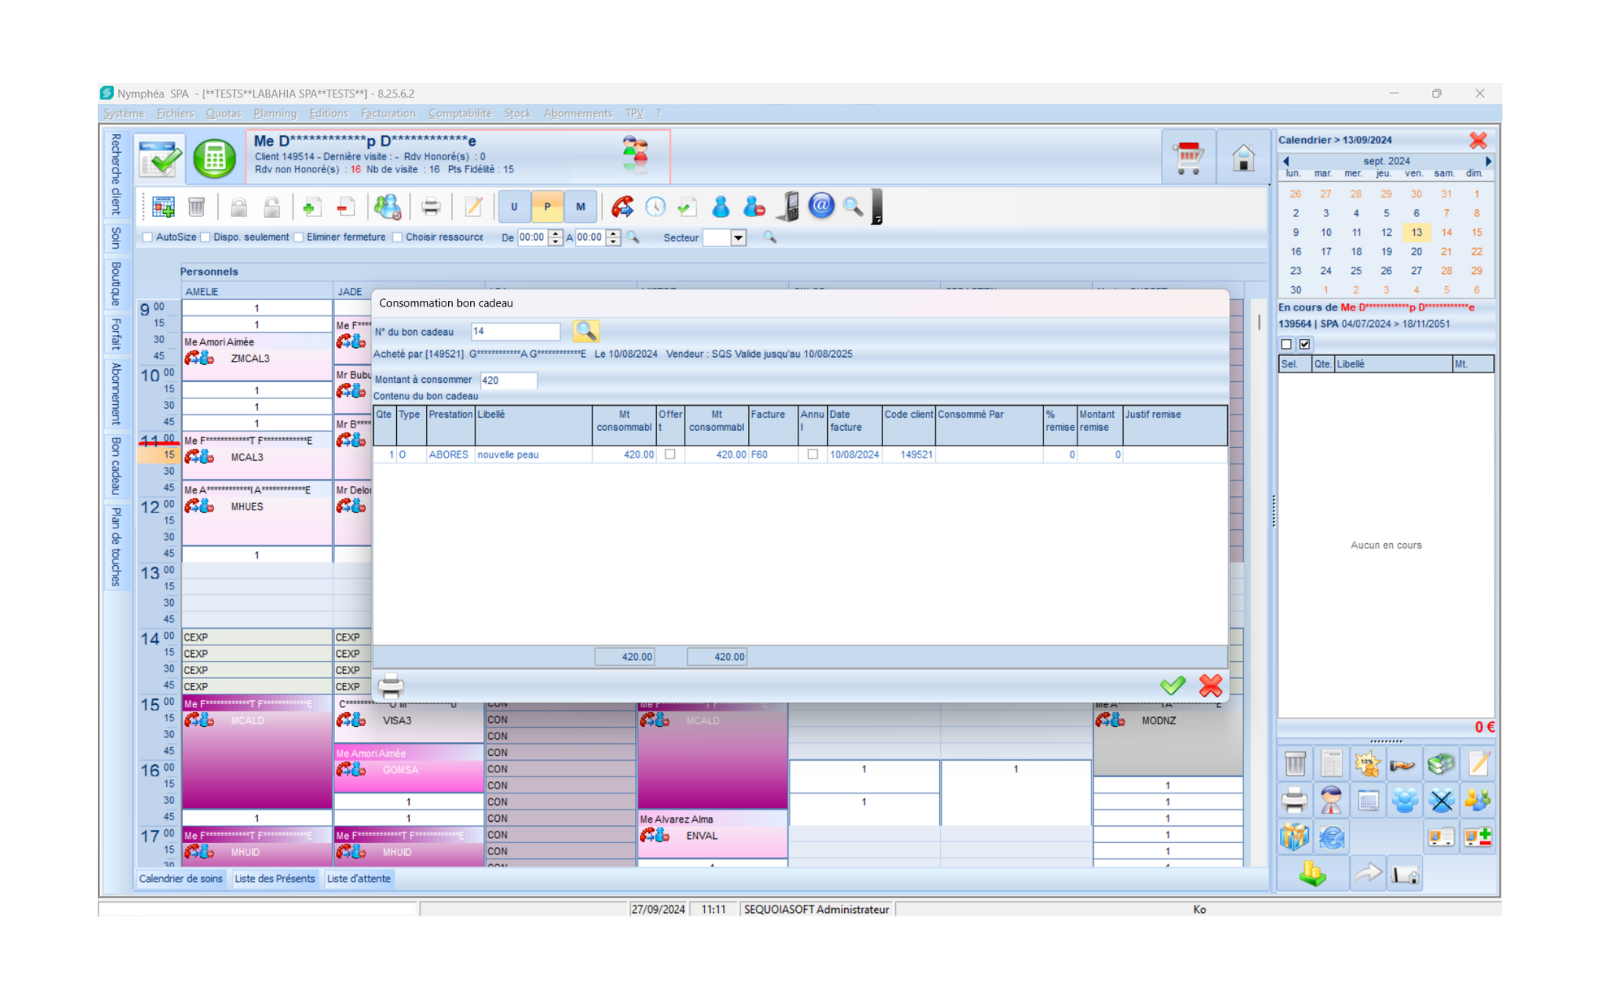The width and height of the screenshot is (1600, 1000).
Task: Select the 'nouvelle peau' libellé cell
Action: point(534,454)
